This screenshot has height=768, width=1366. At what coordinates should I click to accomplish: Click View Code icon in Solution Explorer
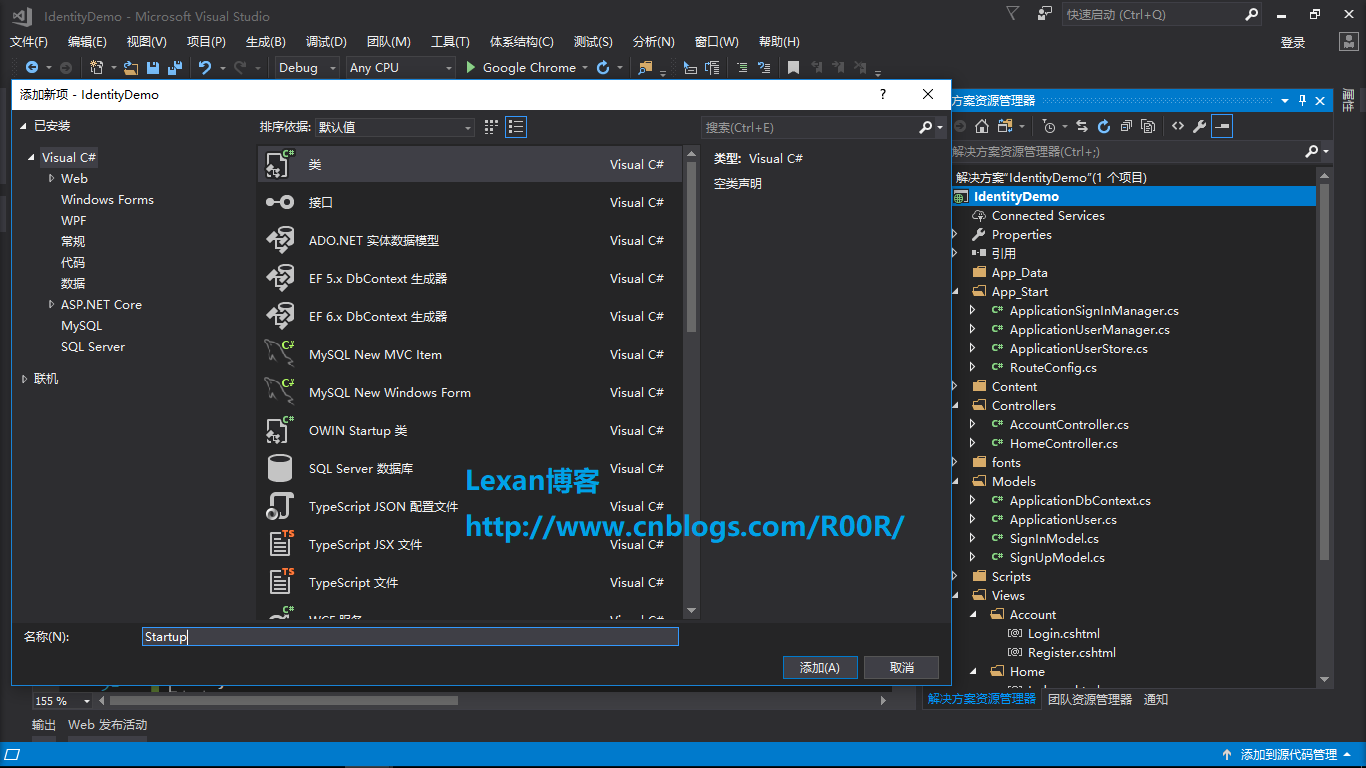[1178, 126]
